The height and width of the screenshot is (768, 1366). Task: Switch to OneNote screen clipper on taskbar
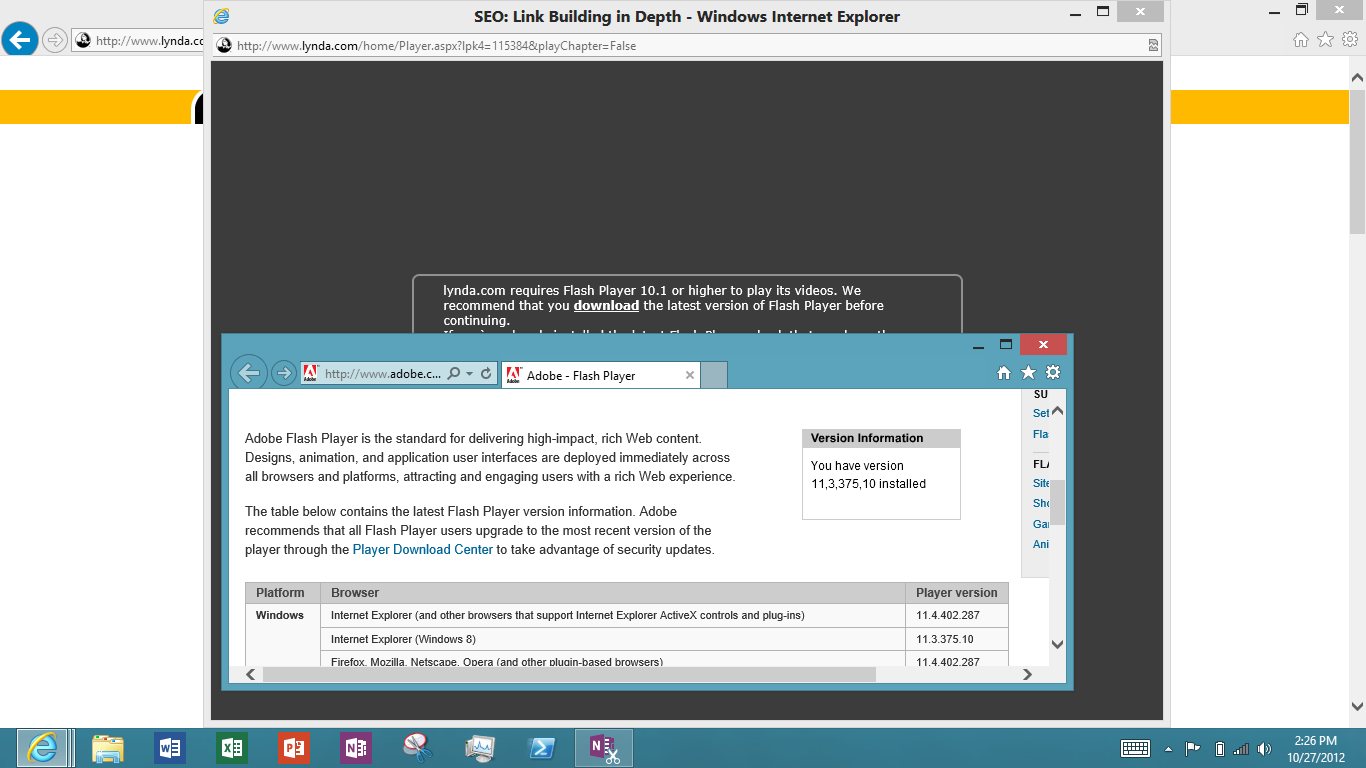click(604, 748)
